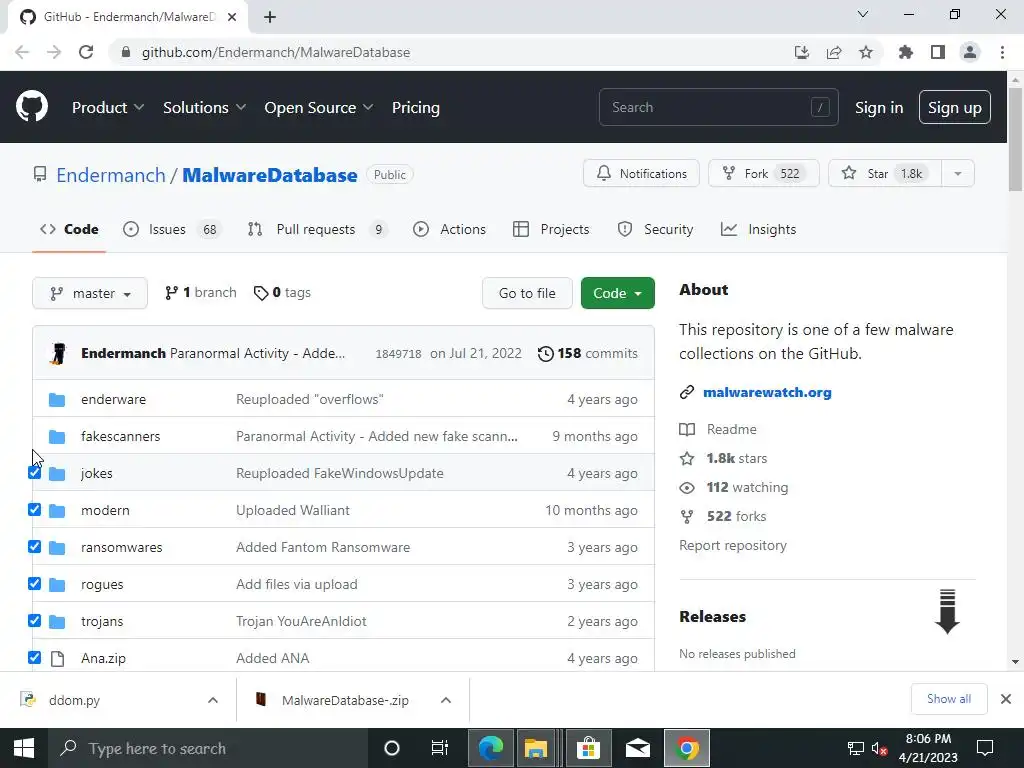Uncheck the rogues folder checkbox
Viewport: 1024px width, 768px height.
(35, 584)
